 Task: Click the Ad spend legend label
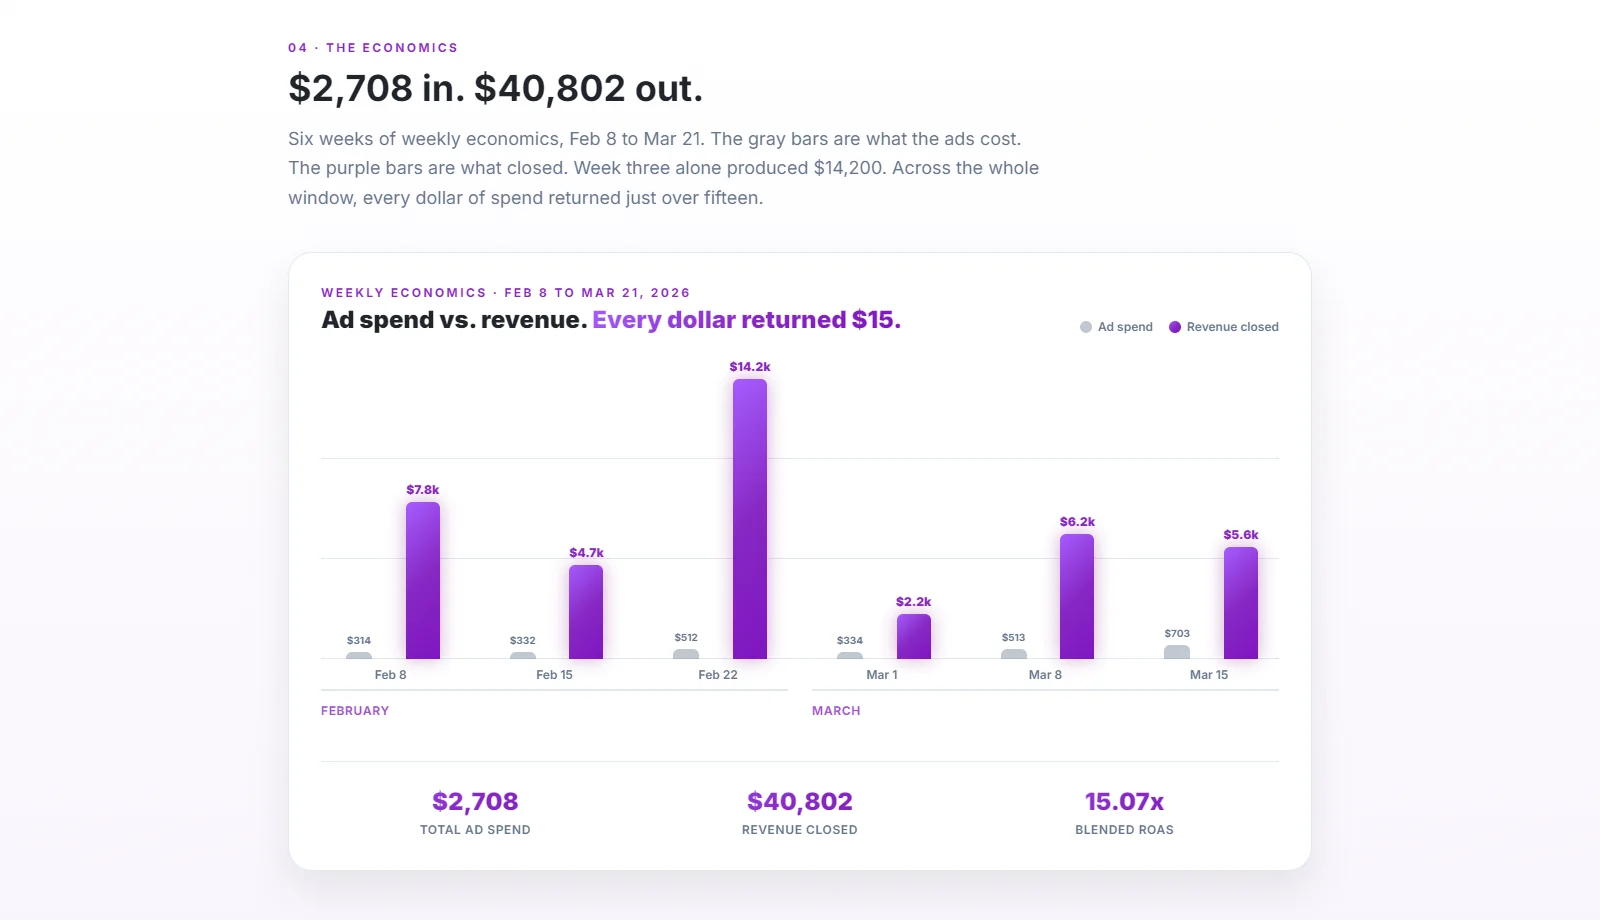point(1125,327)
